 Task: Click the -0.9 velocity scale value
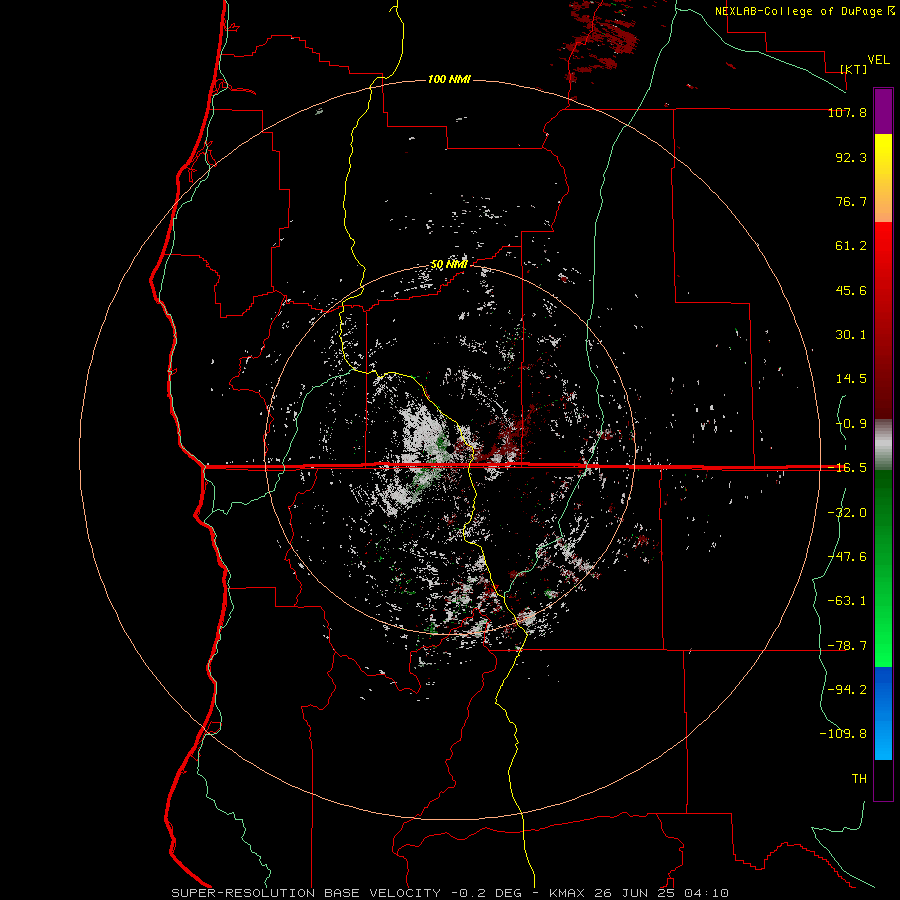851,424
